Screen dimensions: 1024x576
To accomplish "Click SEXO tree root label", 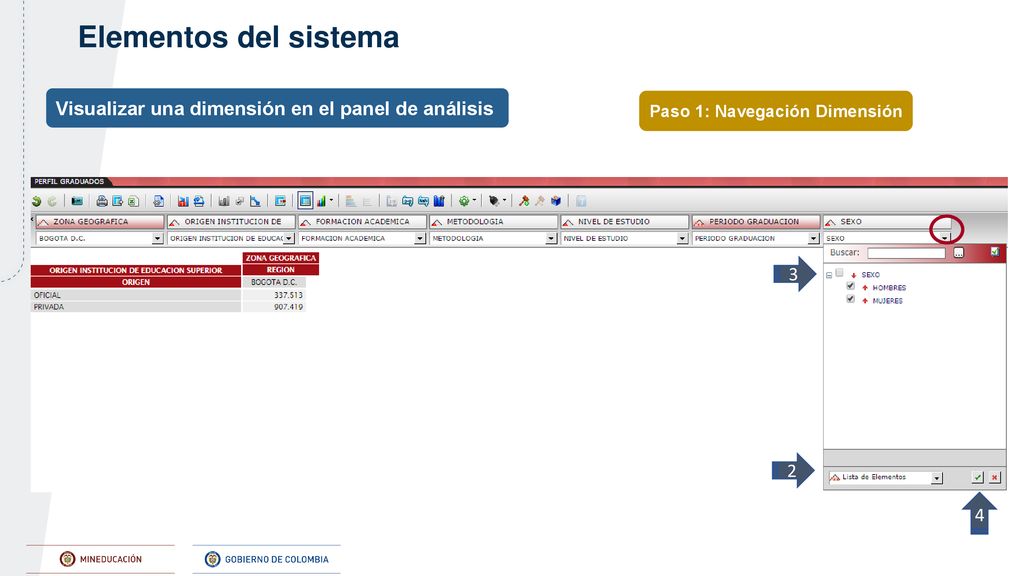I will click(x=871, y=275).
